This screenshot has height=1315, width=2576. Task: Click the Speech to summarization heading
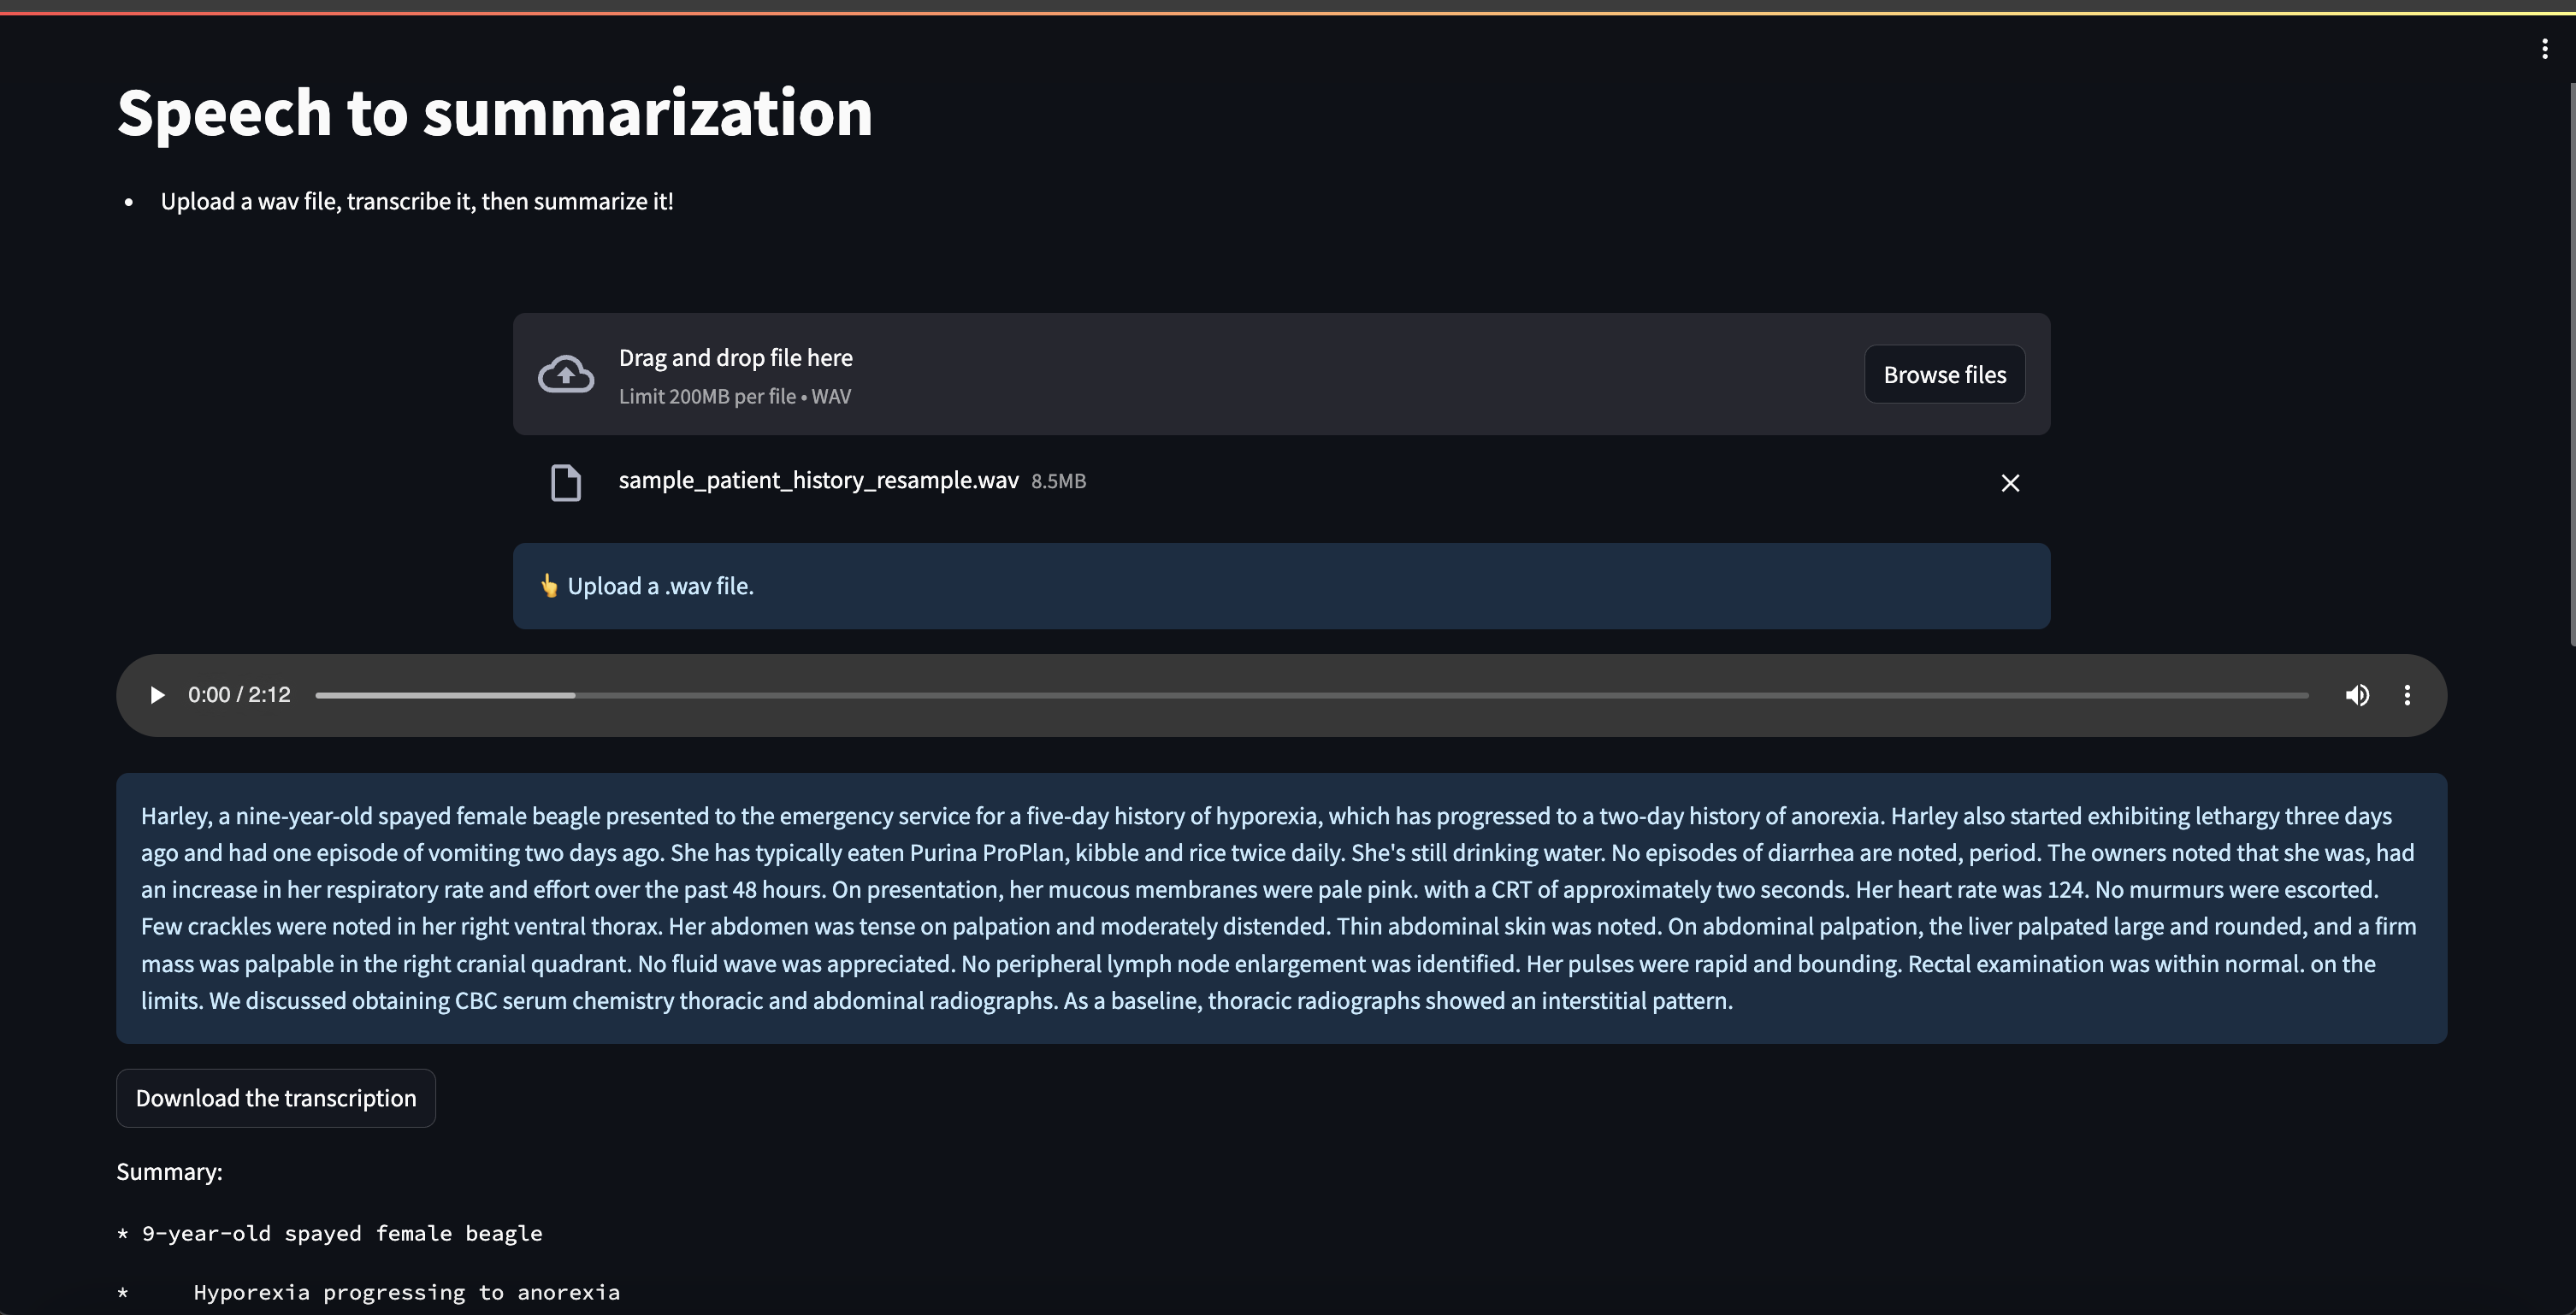(494, 112)
